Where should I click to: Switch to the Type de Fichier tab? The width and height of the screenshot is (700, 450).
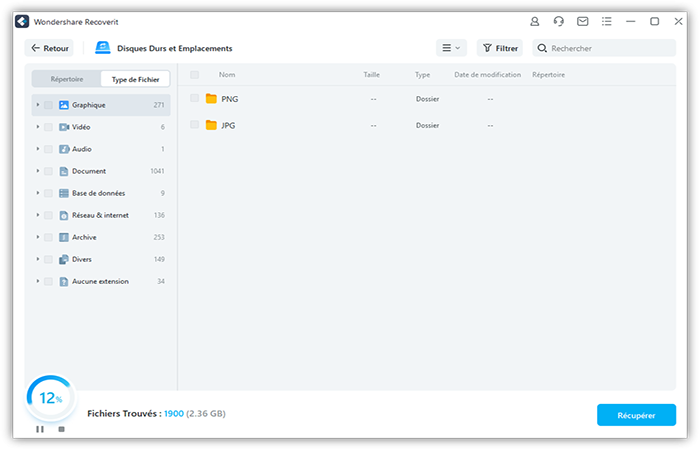(x=135, y=79)
